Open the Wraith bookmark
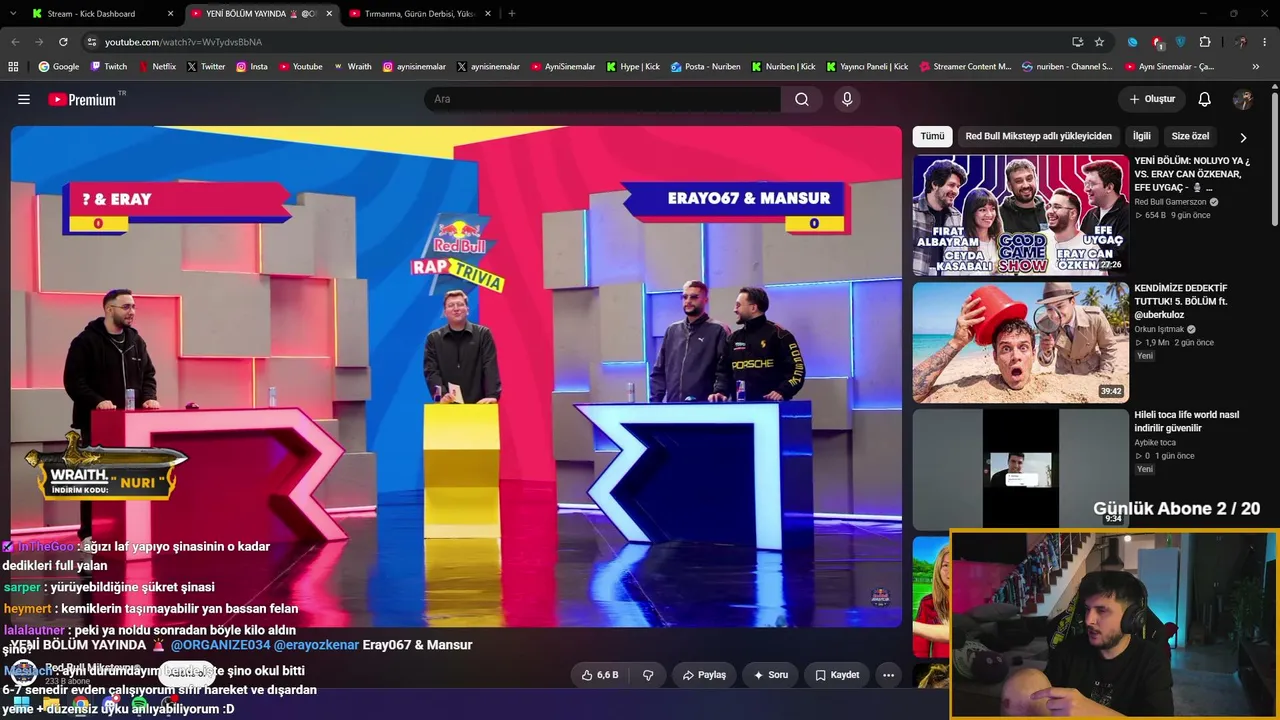Screen dimensions: 1280x720 [x=352, y=67]
